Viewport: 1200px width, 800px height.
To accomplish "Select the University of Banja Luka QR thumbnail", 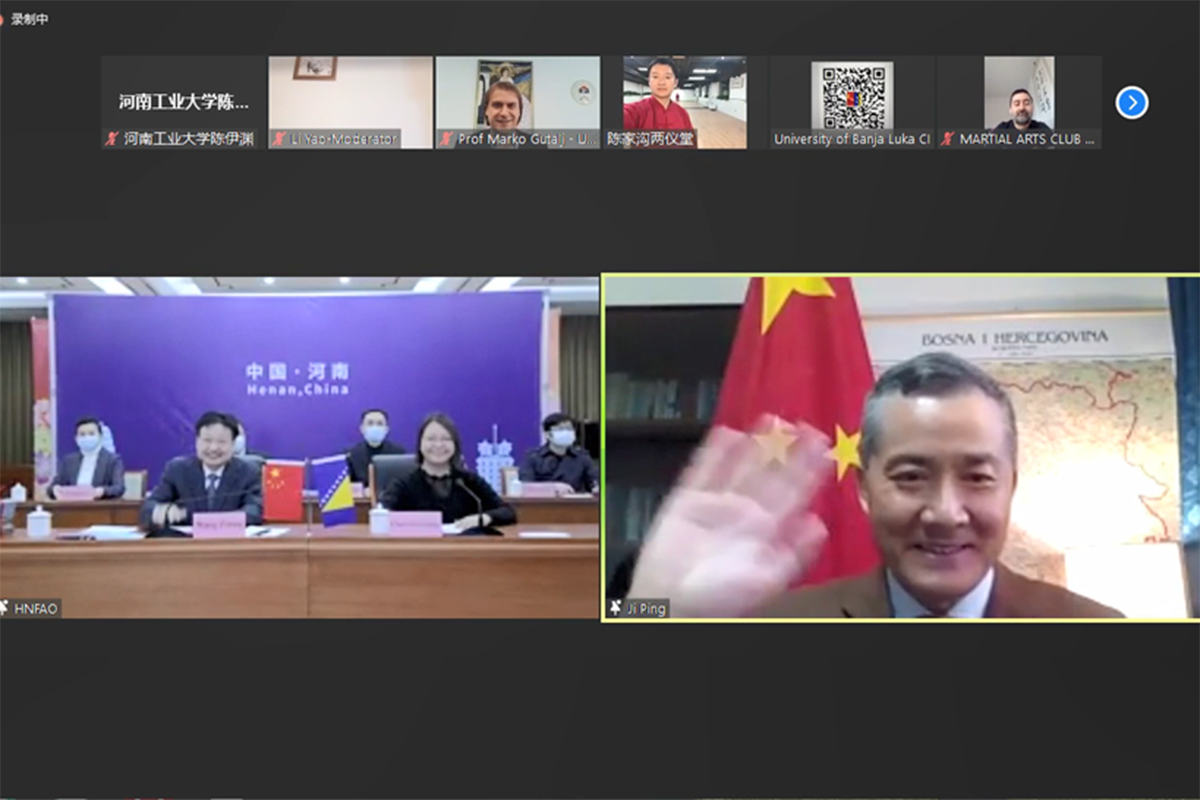I will (x=852, y=95).
